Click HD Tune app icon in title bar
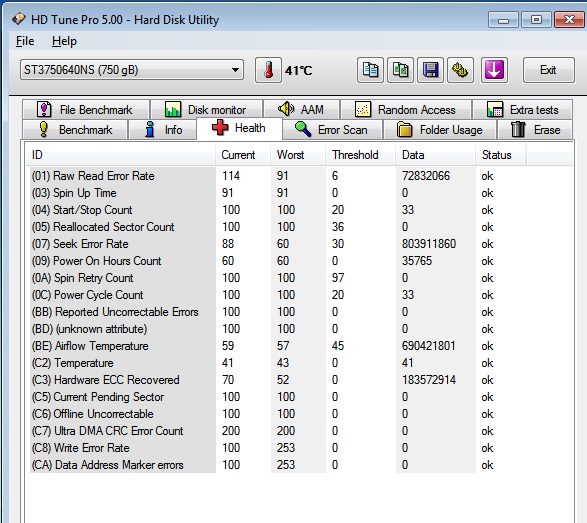Screen dimensions: 587x523 click(x=18, y=19)
